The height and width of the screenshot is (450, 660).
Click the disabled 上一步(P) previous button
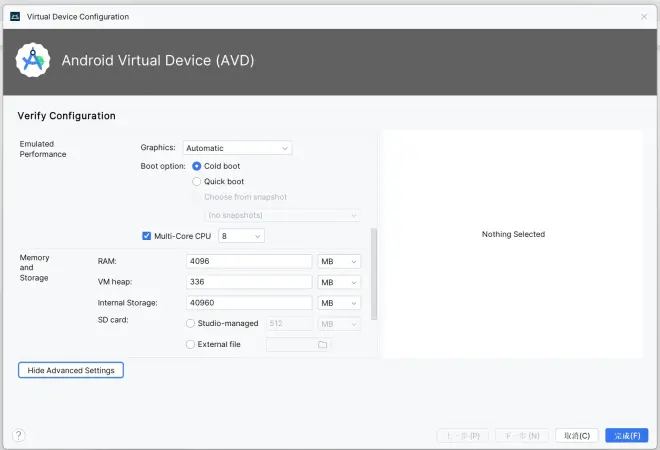coord(463,435)
